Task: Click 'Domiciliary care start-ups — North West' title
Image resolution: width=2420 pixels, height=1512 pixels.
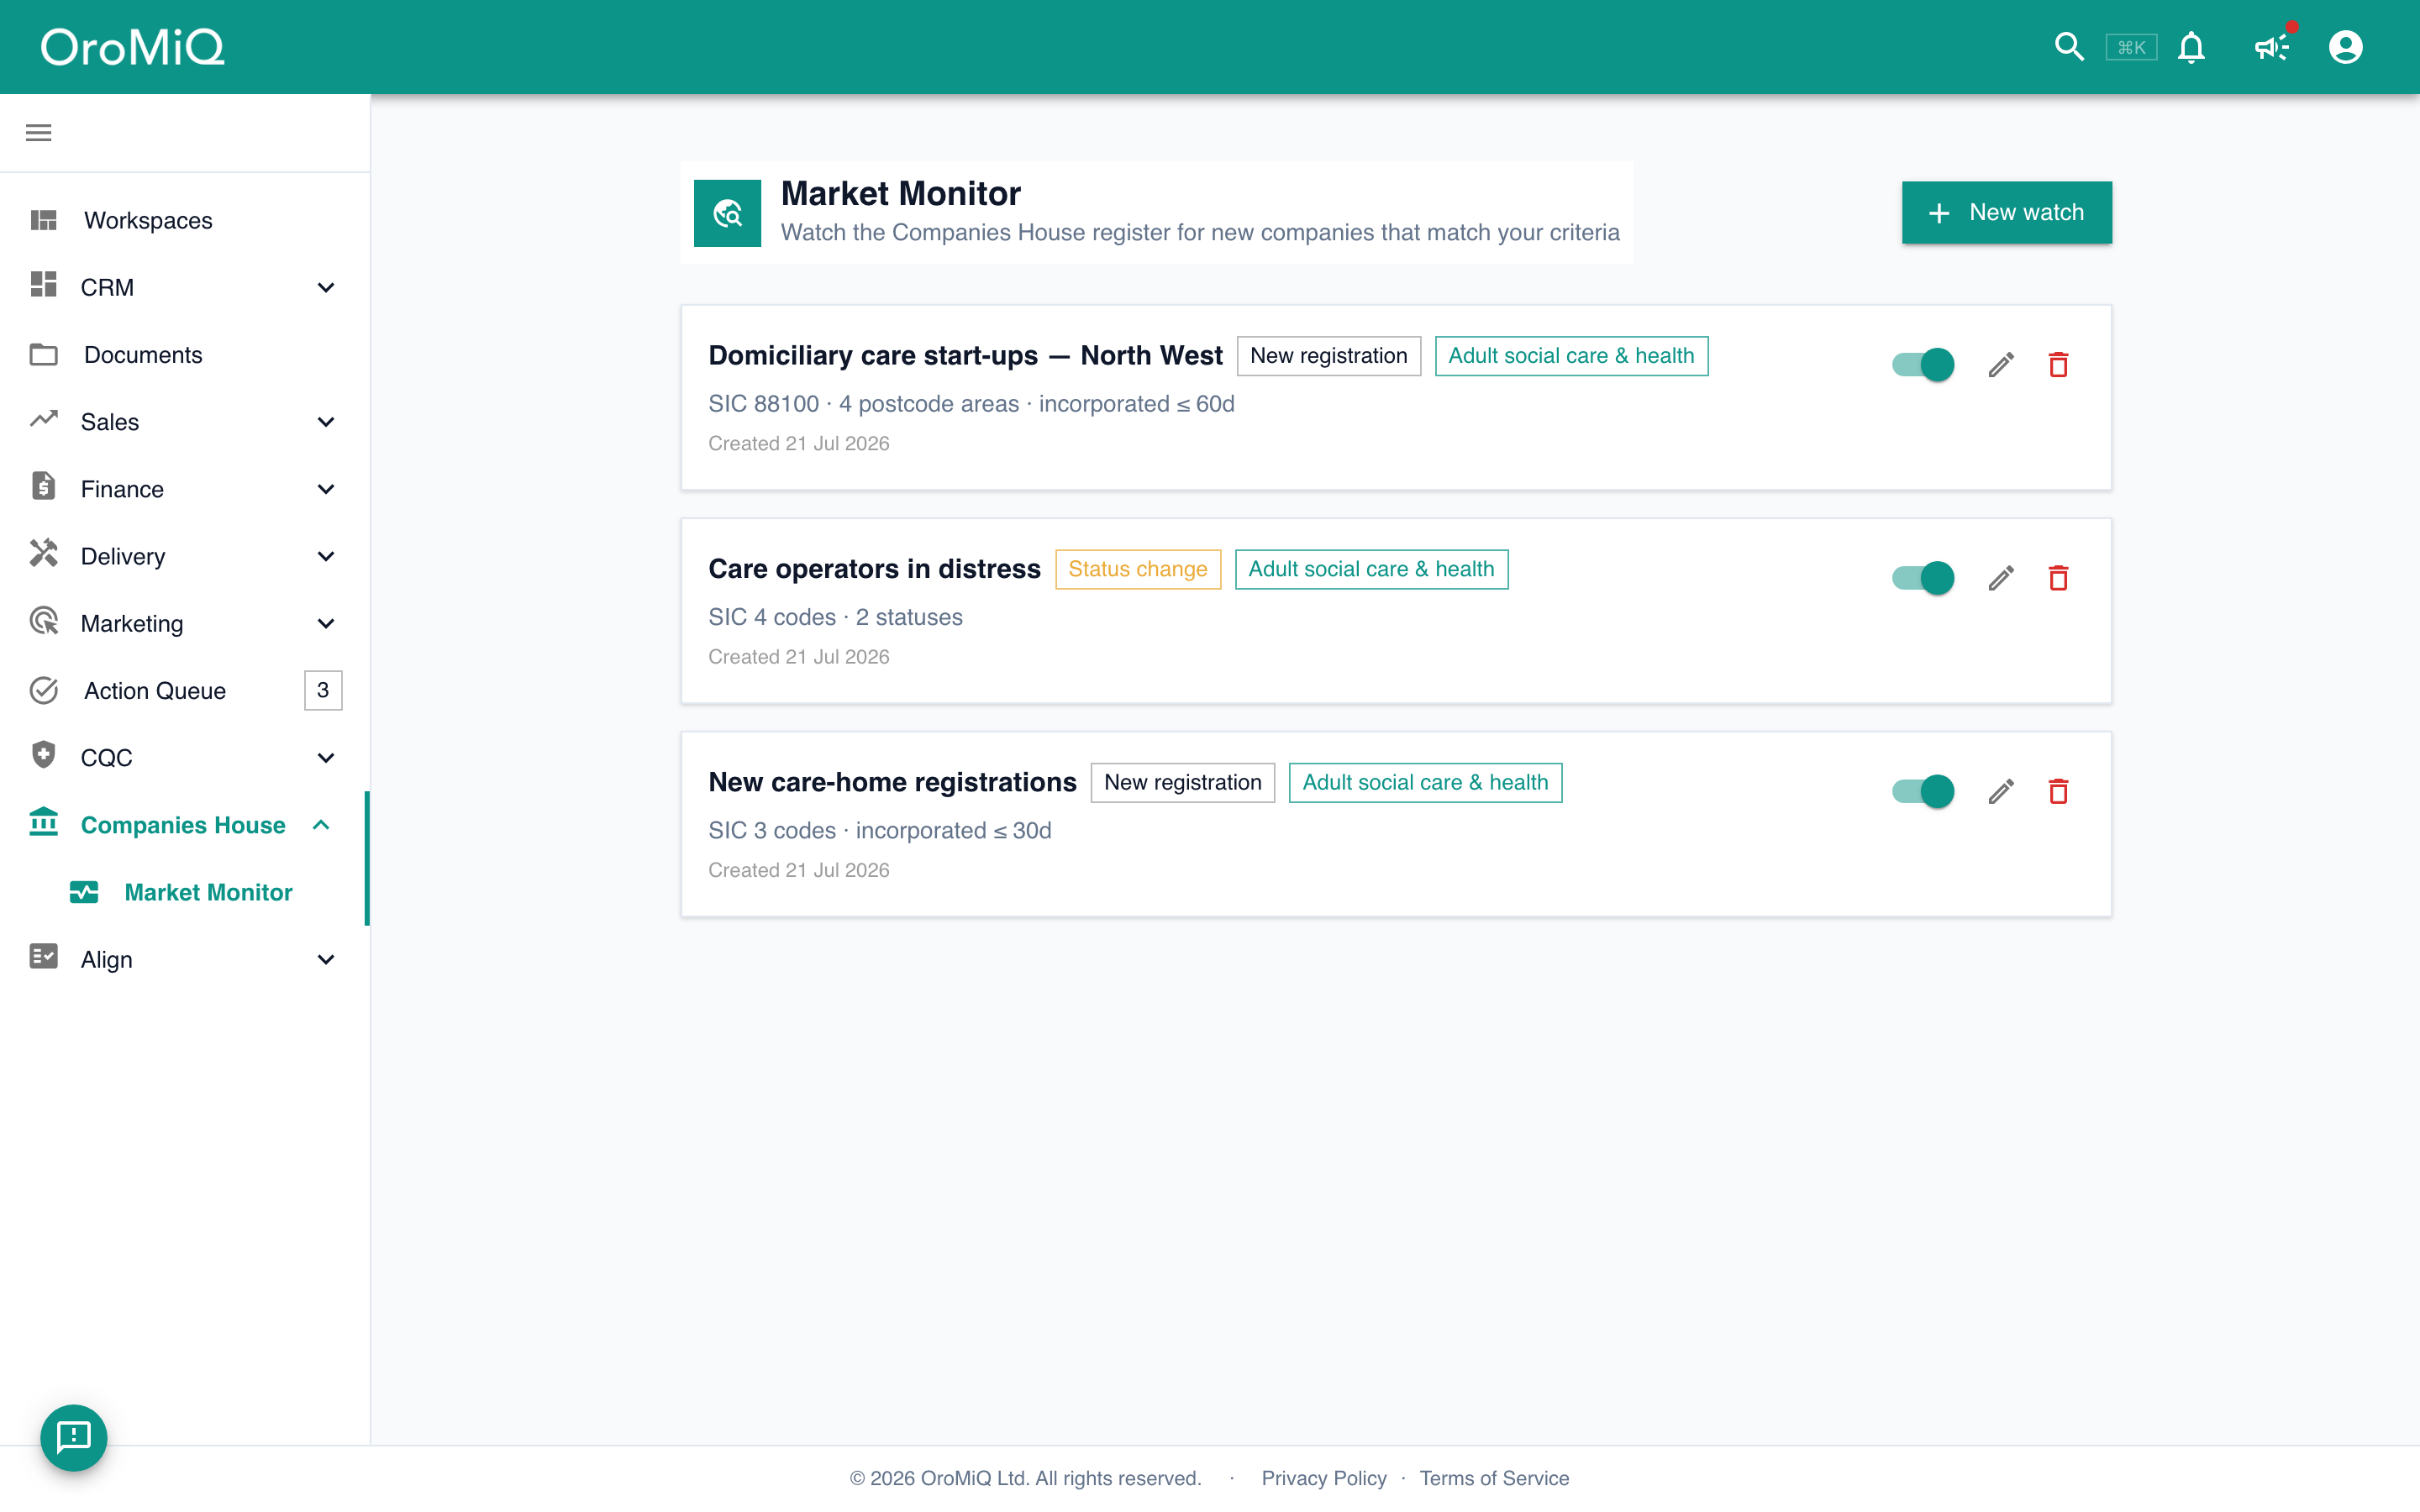Action: (x=965, y=356)
